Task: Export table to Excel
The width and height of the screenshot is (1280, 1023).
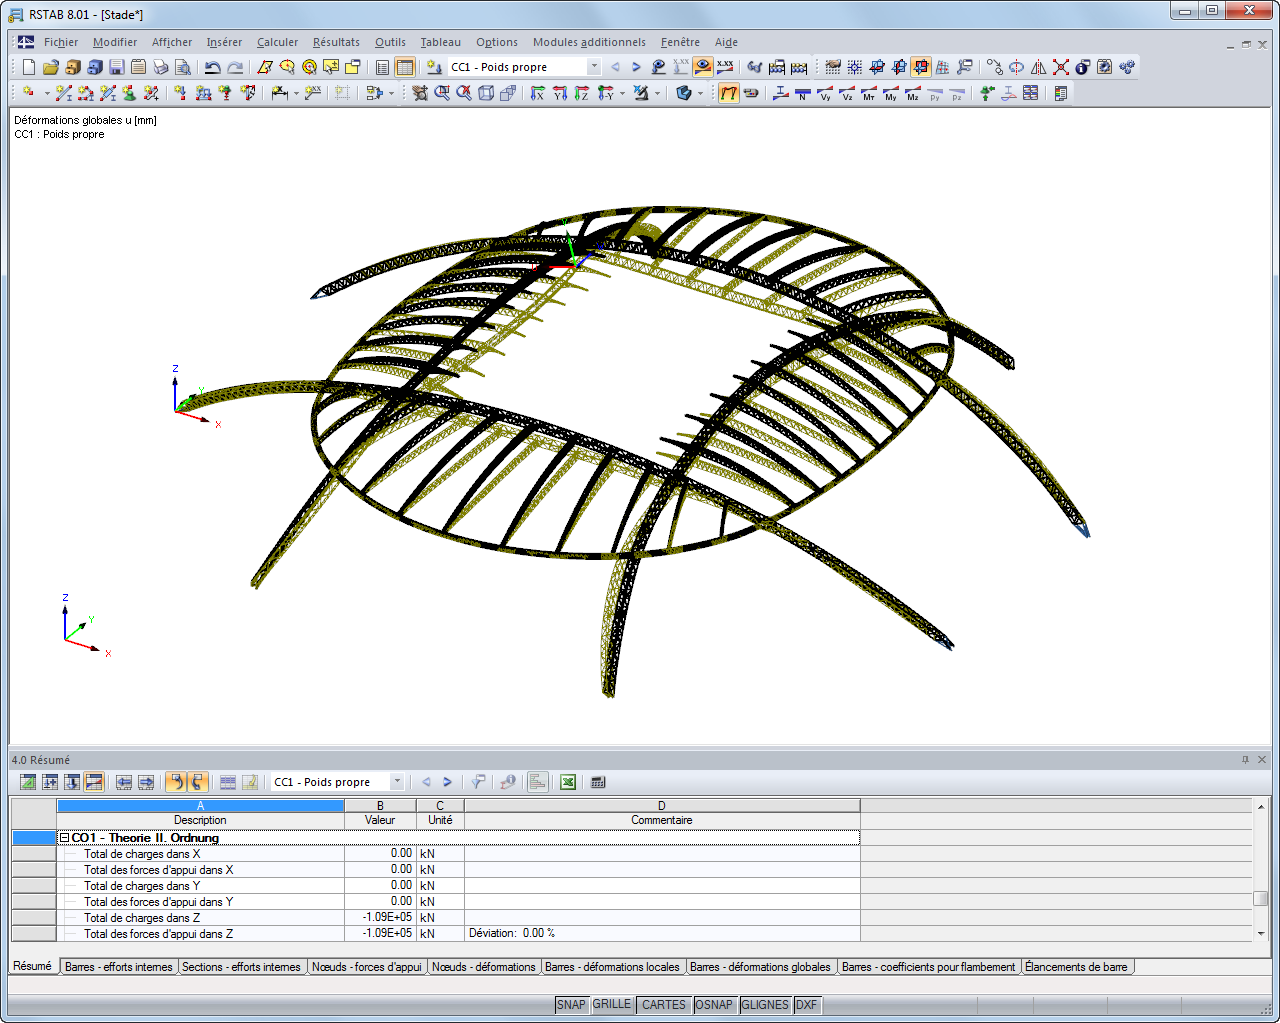Action: [x=568, y=782]
